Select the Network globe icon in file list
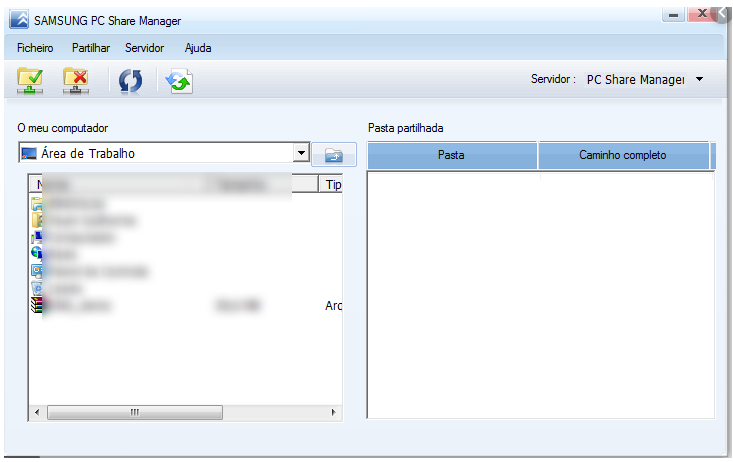The height and width of the screenshot is (462, 733). (37, 253)
